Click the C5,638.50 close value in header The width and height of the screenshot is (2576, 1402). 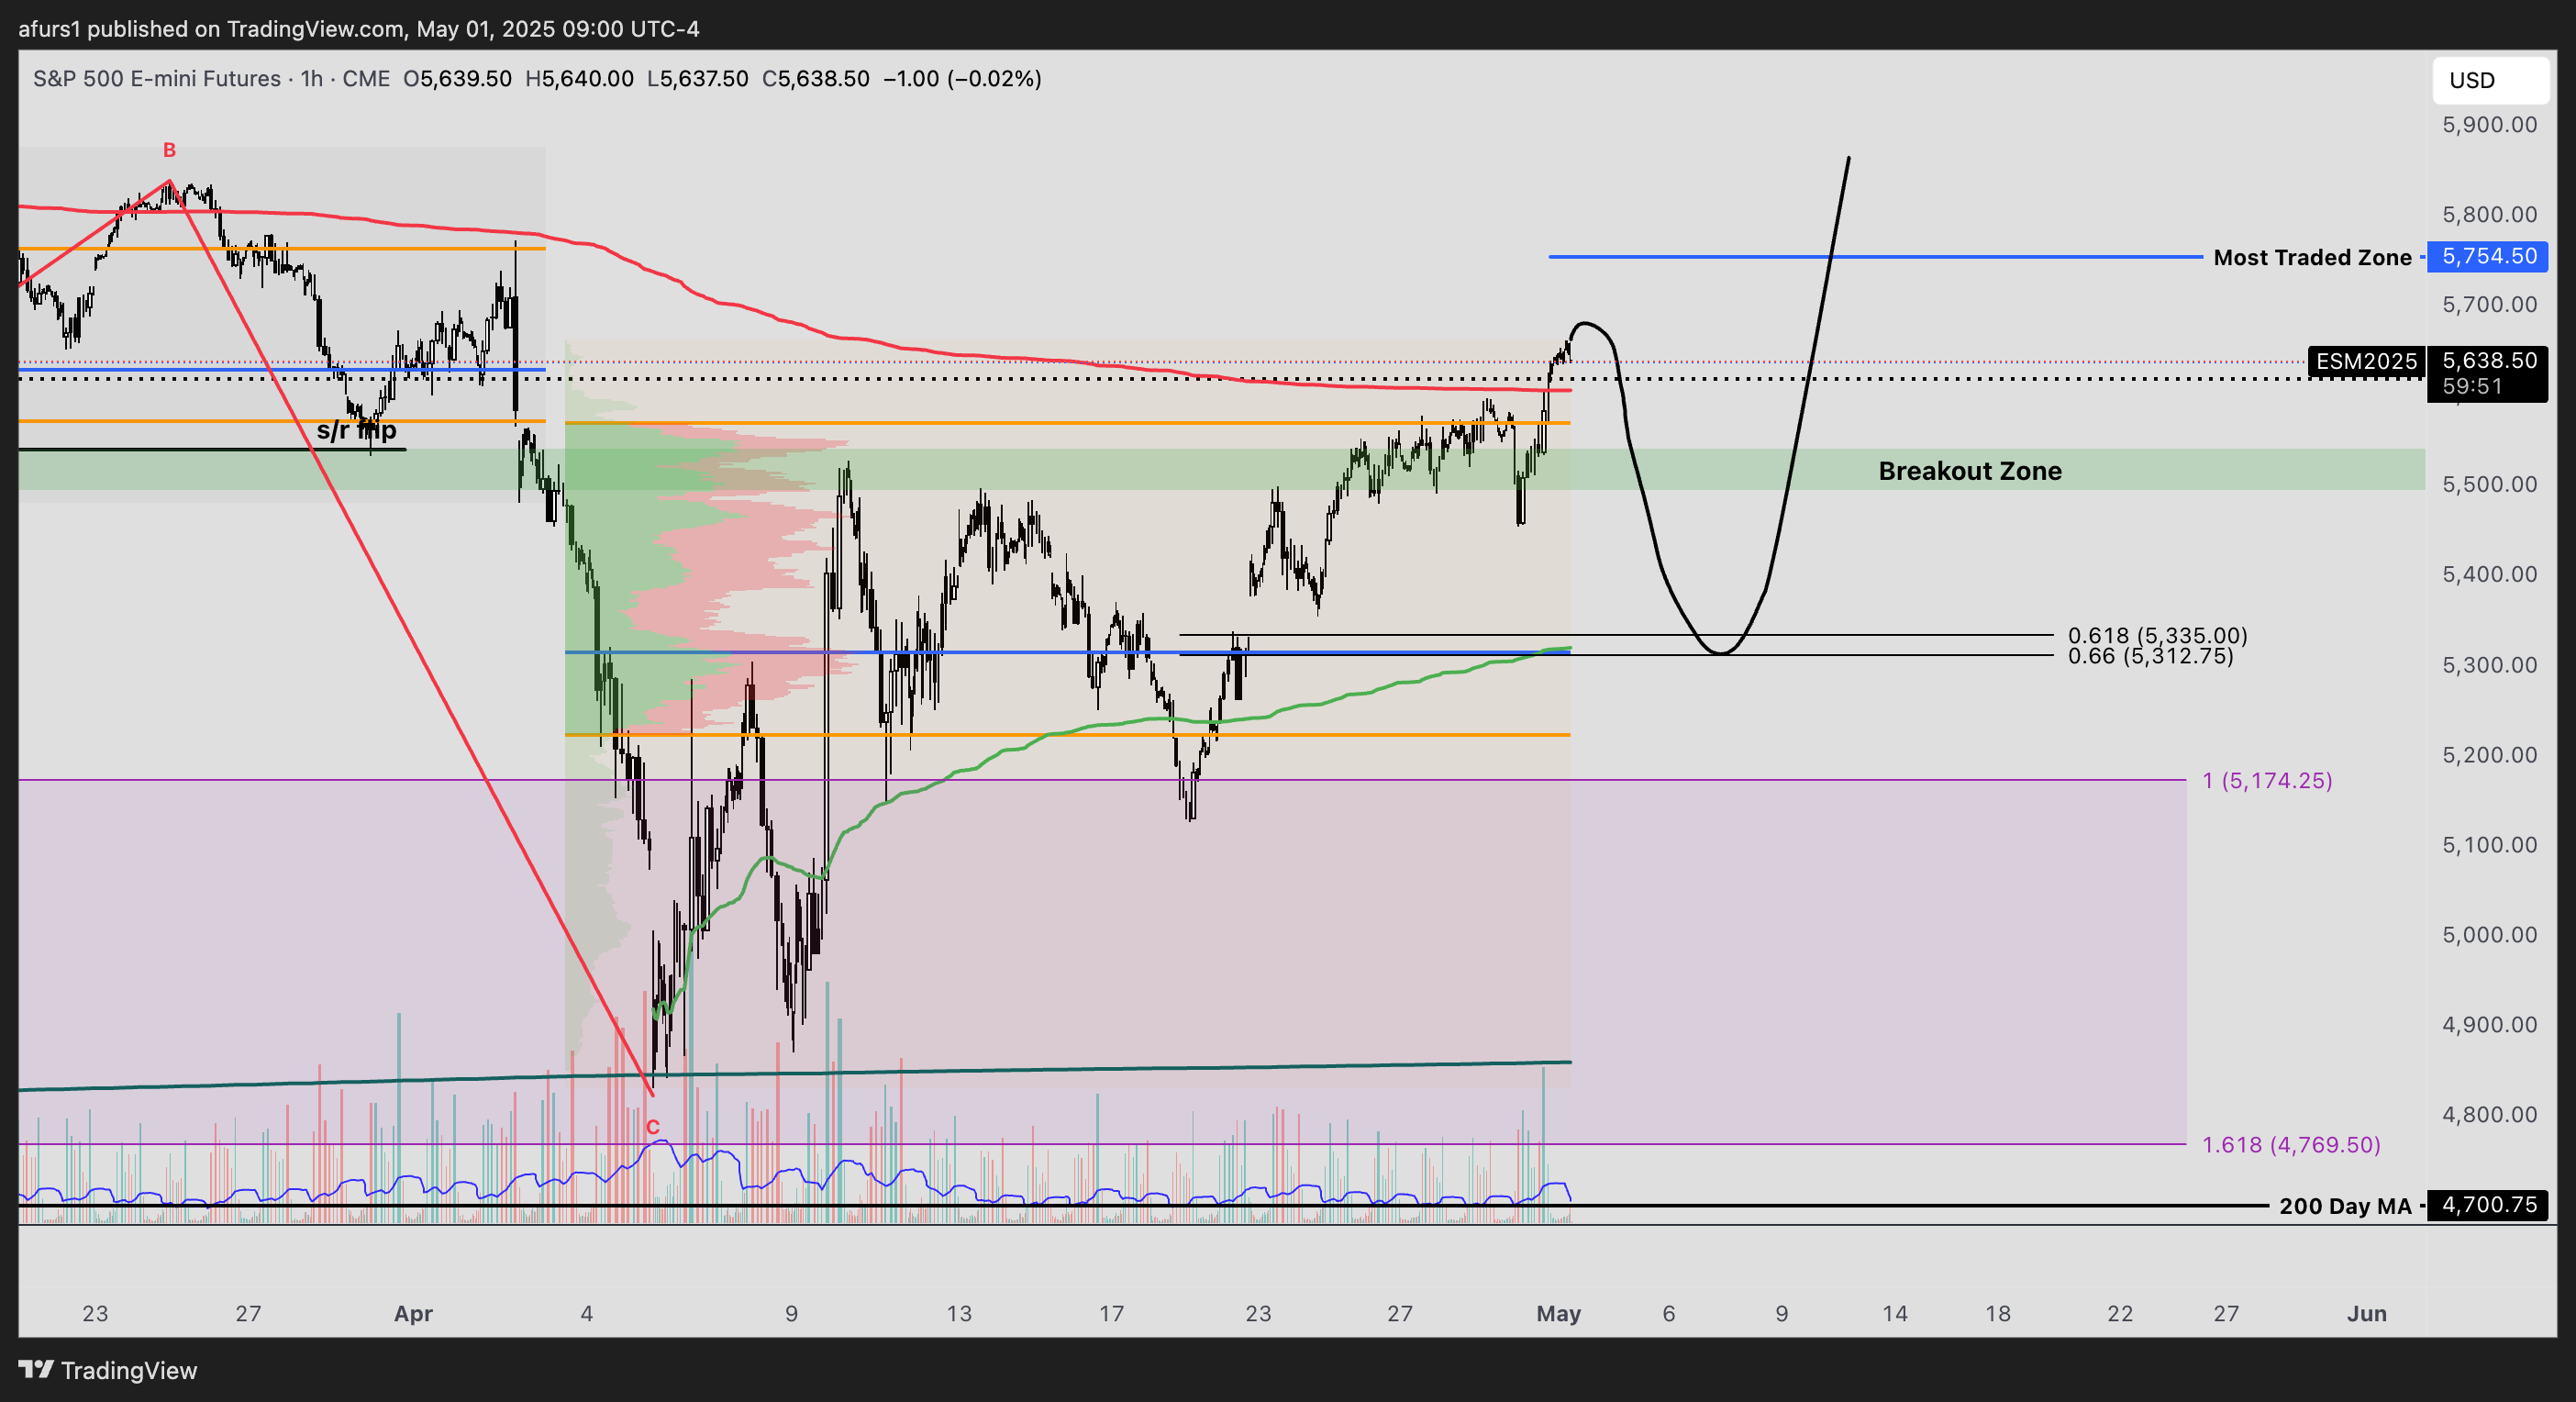click(x=815, y=79)
